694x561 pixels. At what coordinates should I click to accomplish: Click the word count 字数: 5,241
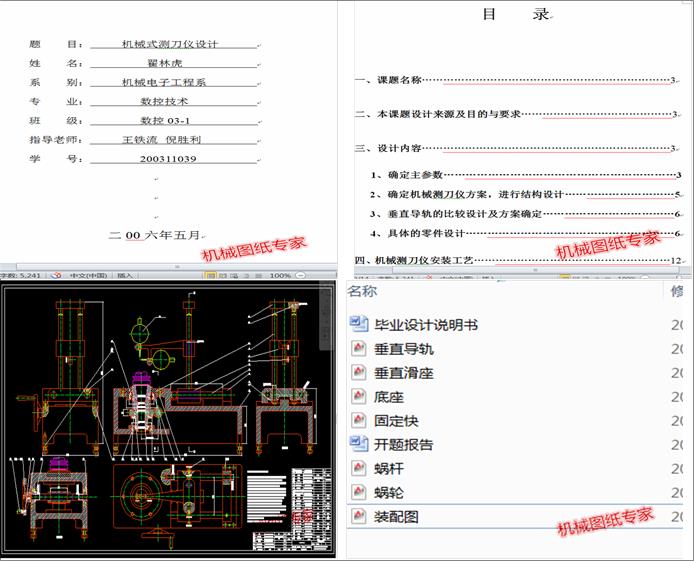(20, 275)
